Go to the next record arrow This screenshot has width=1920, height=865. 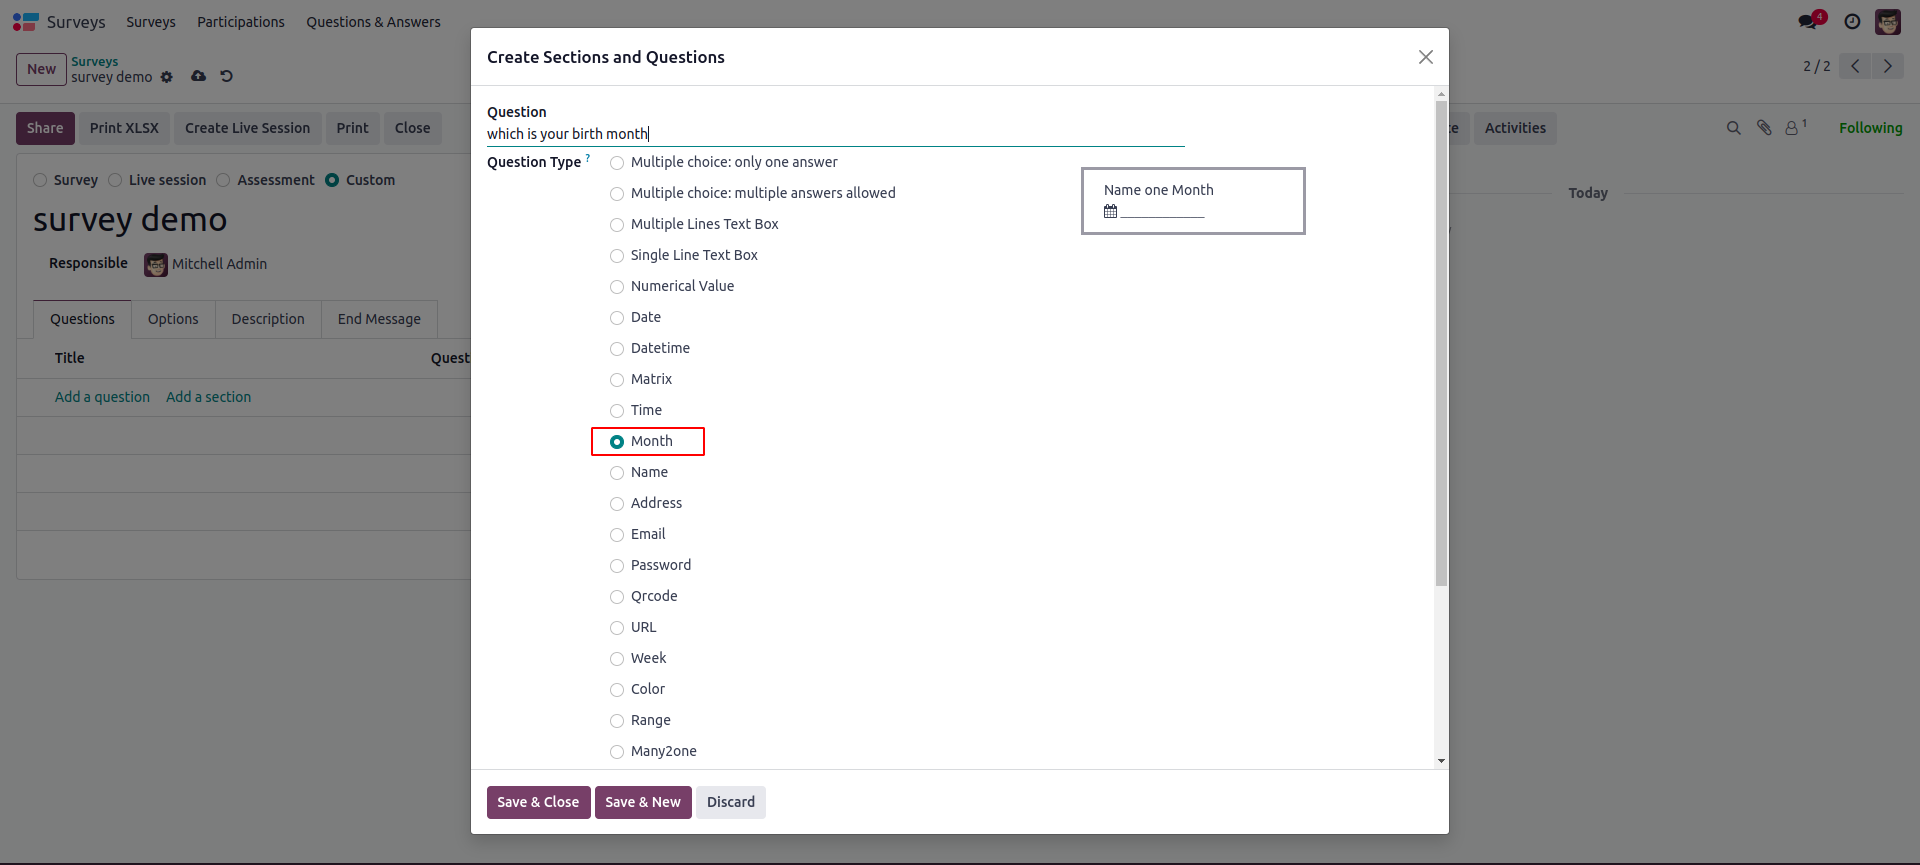tap(1887, 66)
